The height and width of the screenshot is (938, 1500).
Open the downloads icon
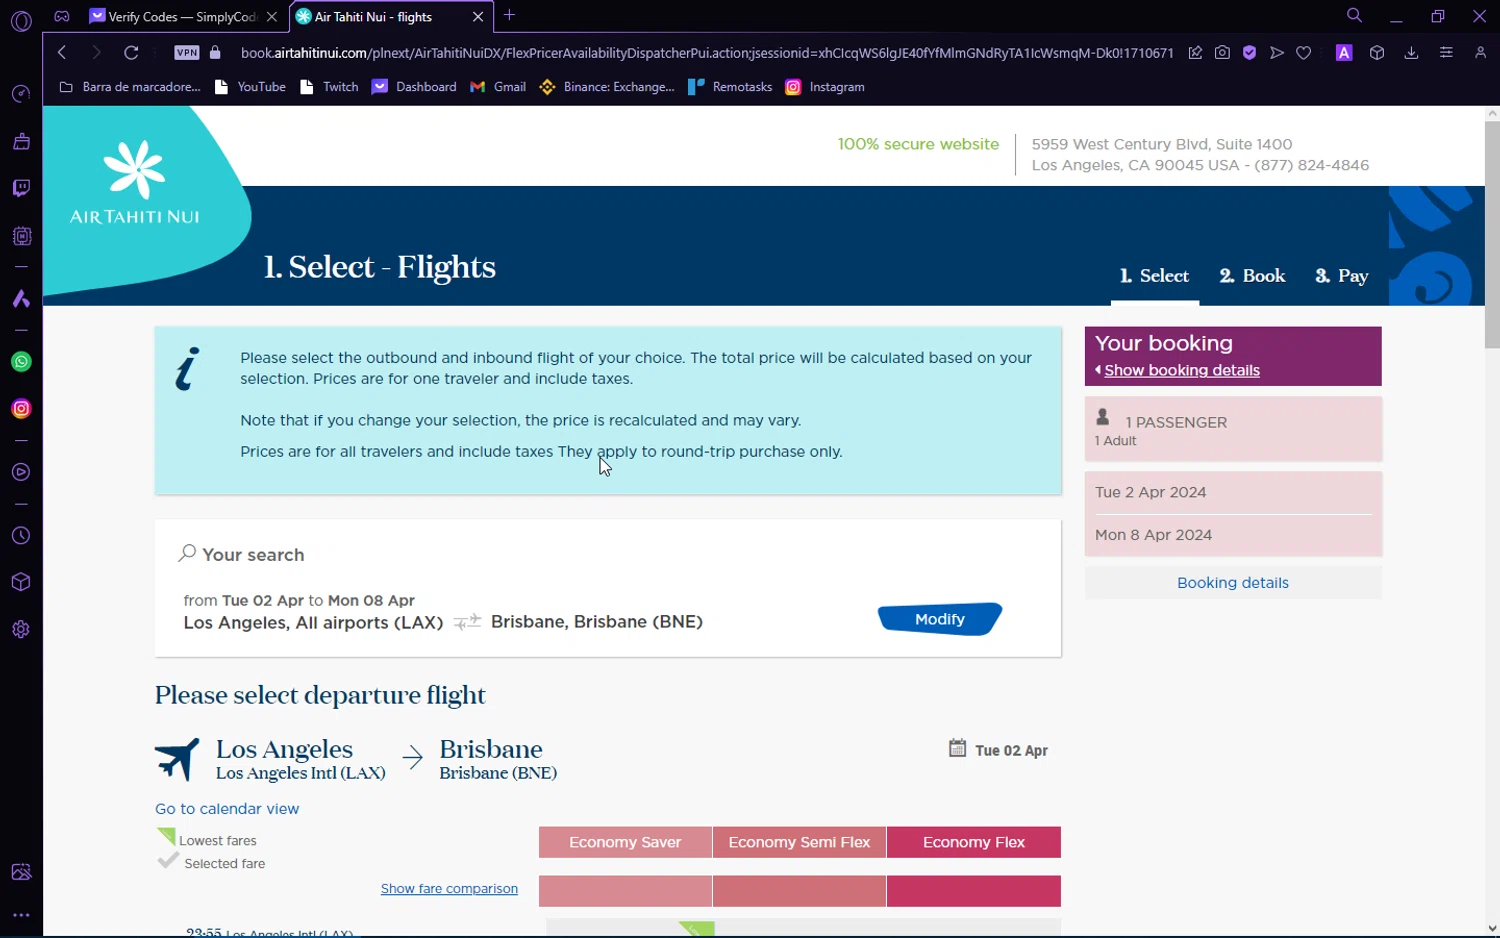pyautogui.click(x=1411, y=53)
